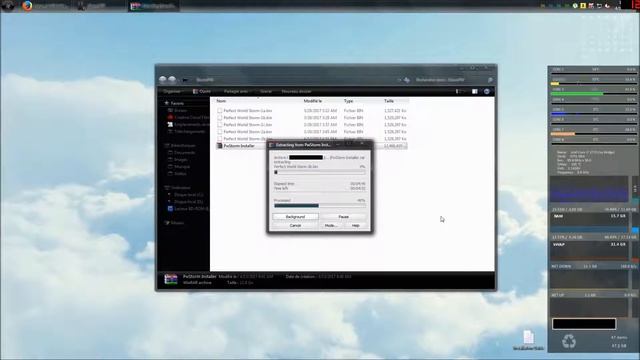Select file modified at 3:22 AM
The height and width of the screenshot is (360, 640).
[x=312, y=111]
